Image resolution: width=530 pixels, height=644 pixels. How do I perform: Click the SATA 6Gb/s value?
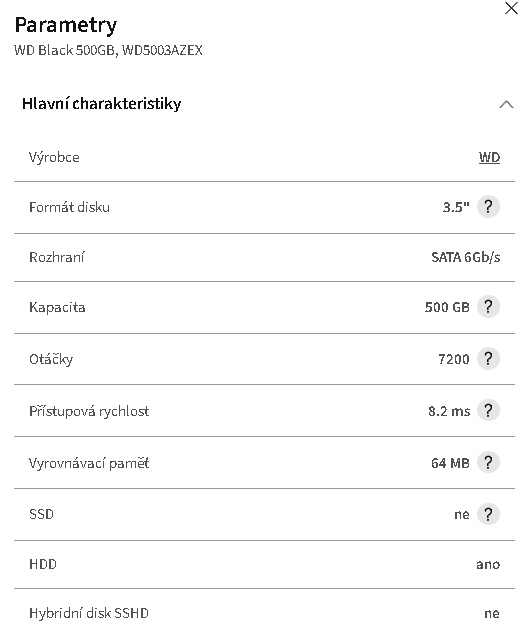tap(465, 258)
